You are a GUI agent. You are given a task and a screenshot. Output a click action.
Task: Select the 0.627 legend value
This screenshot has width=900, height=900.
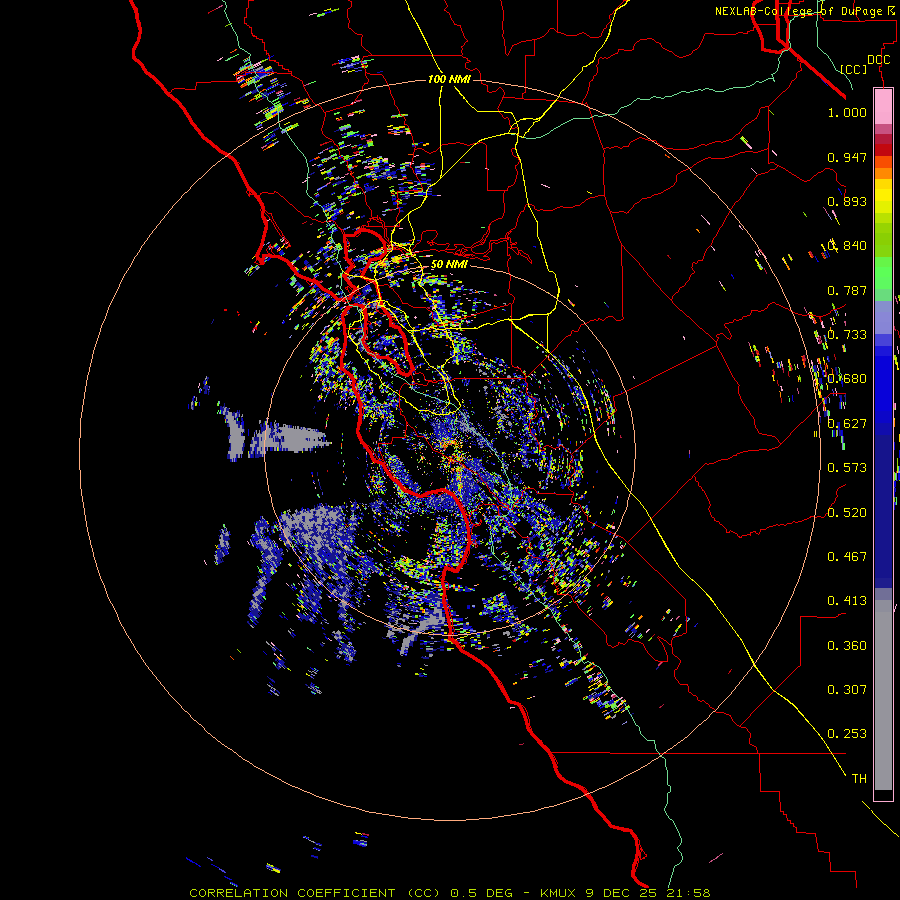[x=847, y=424]
